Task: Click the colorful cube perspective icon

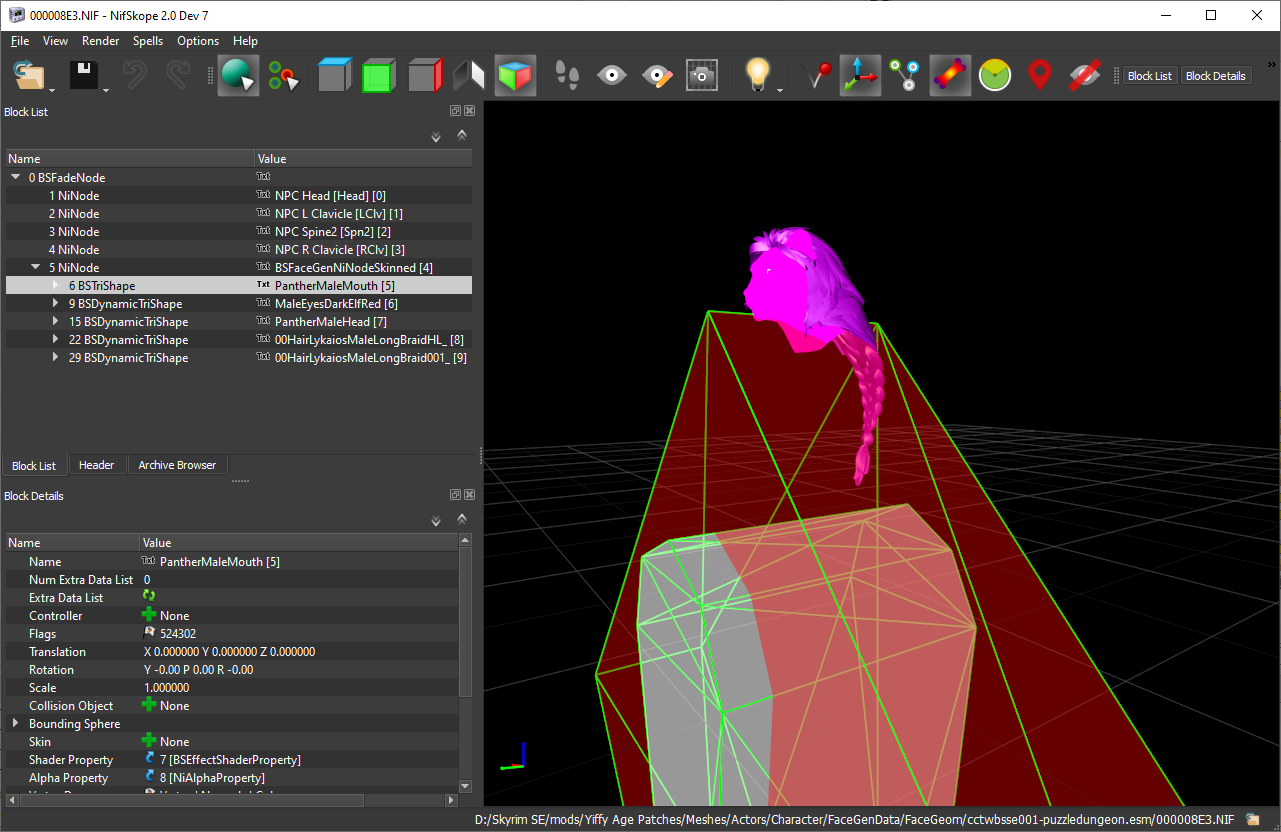Action: [515, 76]
